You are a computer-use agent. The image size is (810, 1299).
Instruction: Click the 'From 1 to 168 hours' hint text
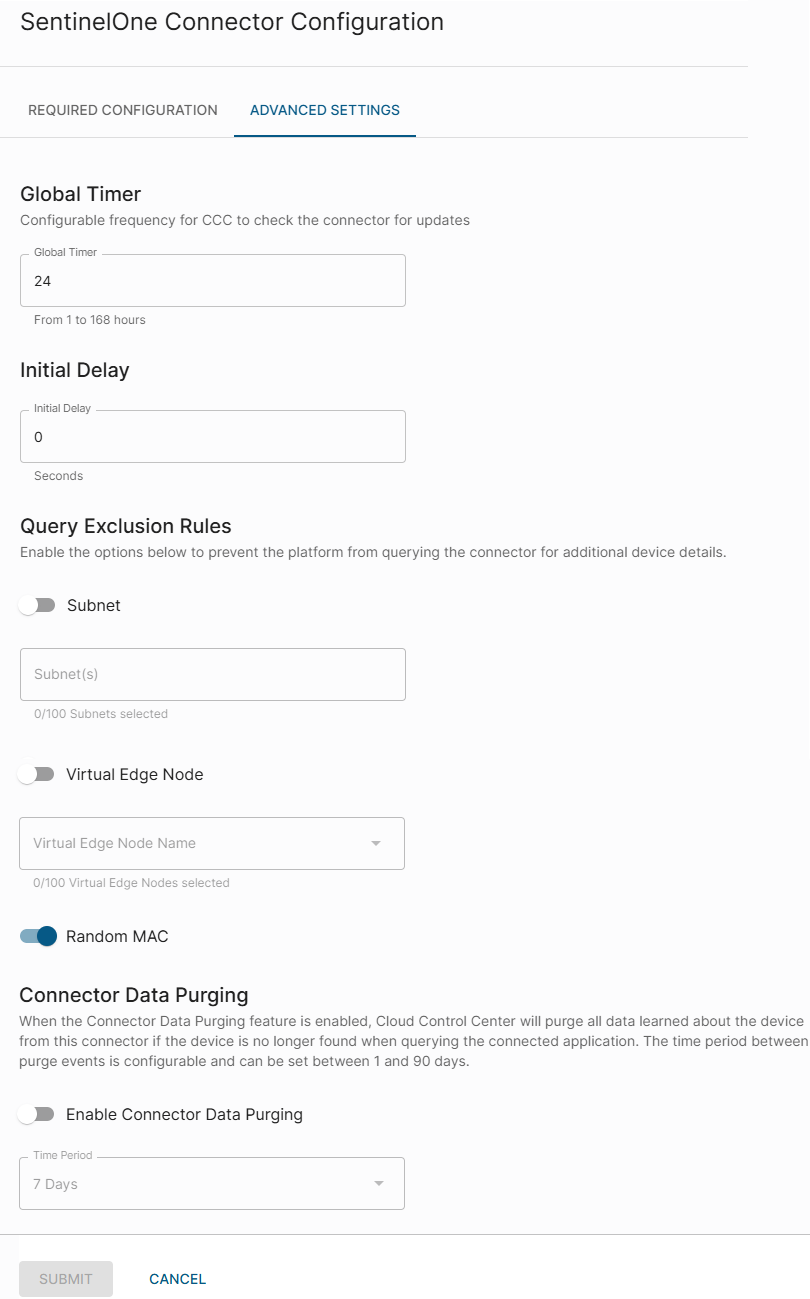(90, 320)
